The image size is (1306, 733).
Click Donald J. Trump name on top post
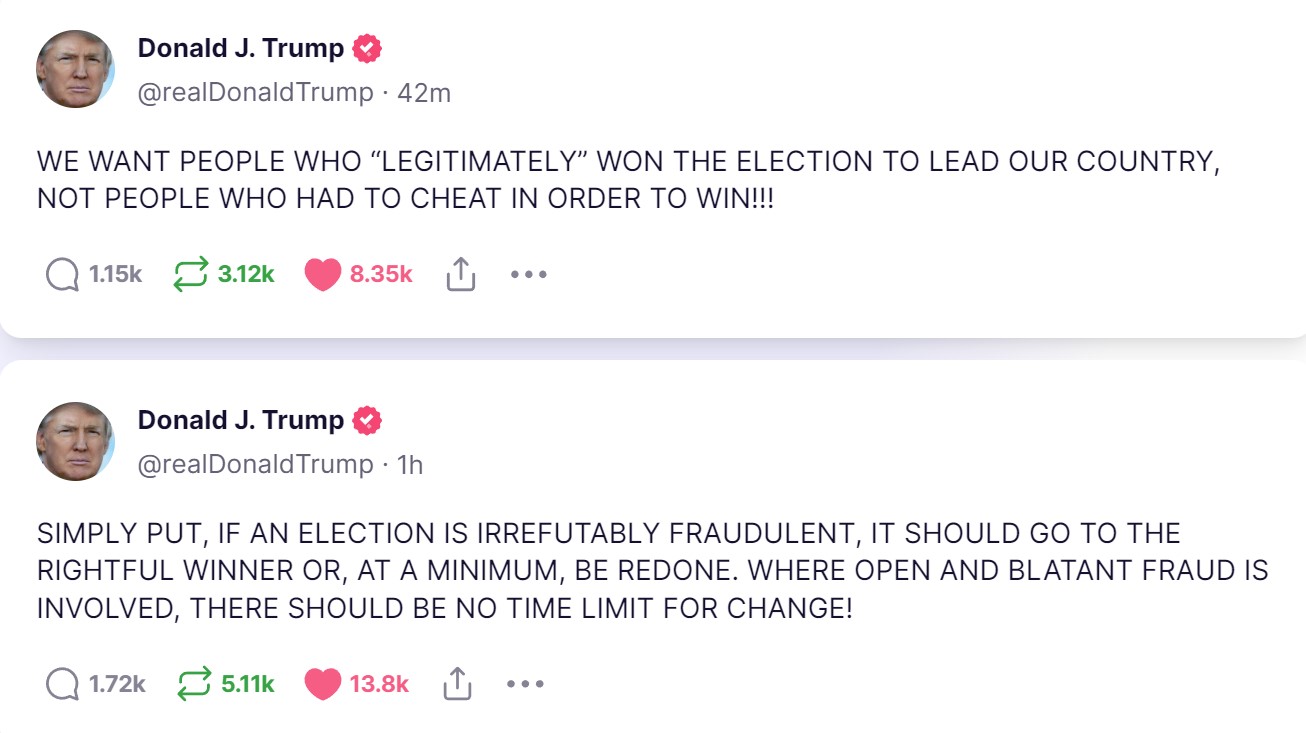tap(241, 48)
